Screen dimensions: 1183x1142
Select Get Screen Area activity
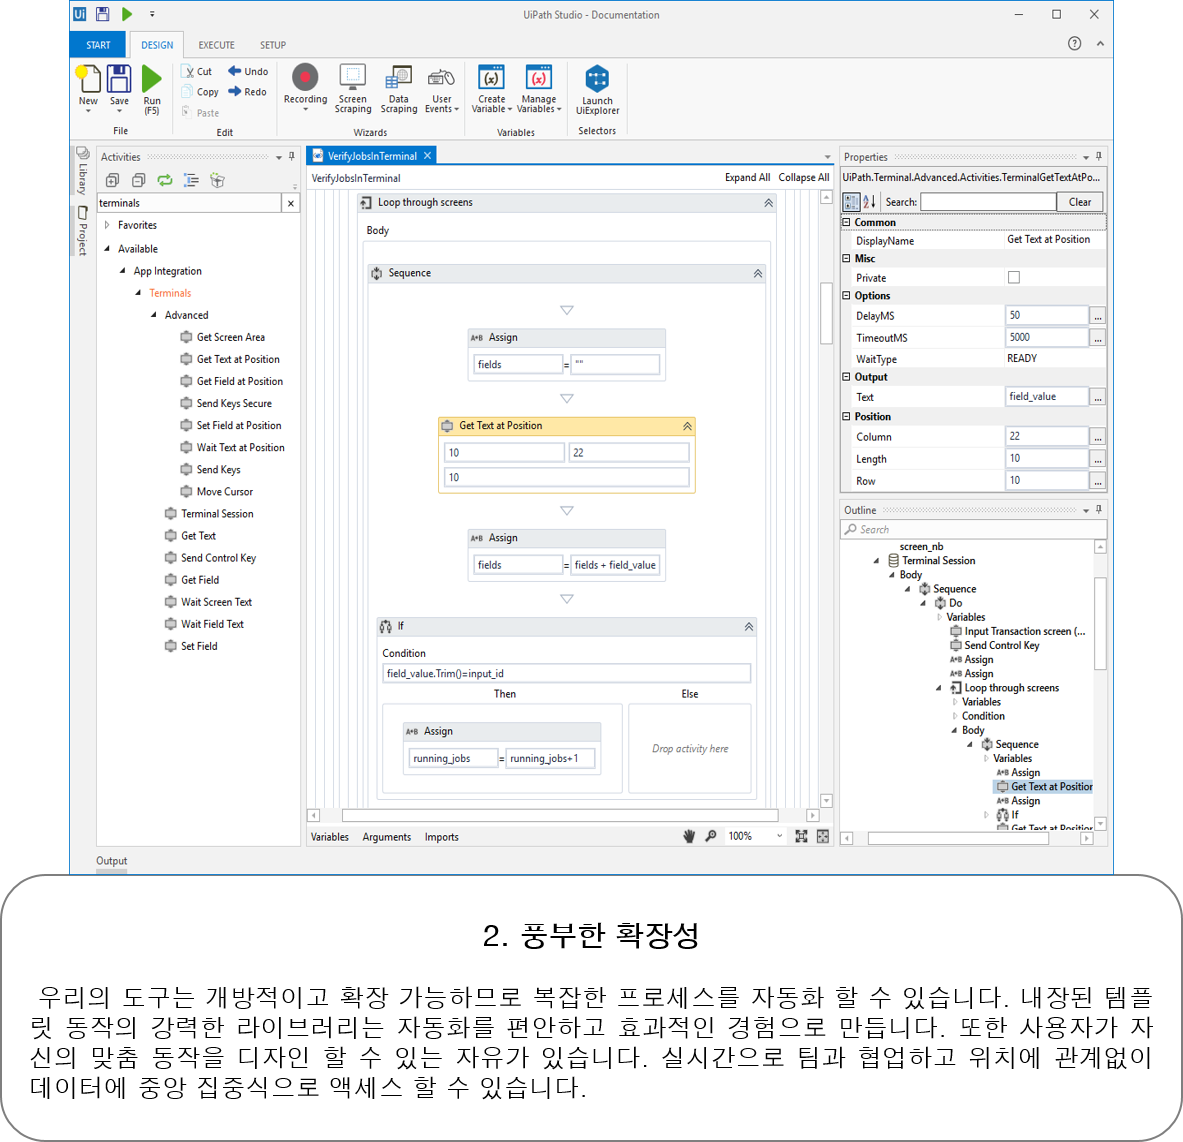tap(223, 337)
